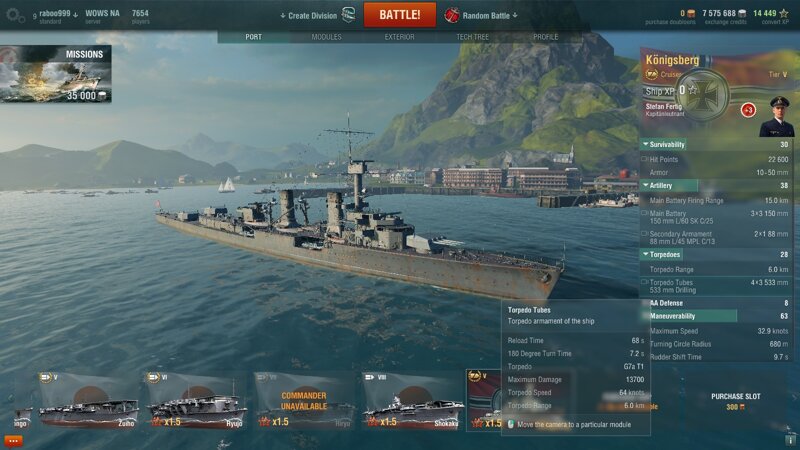Open the orange chat button

click(13, 441)
